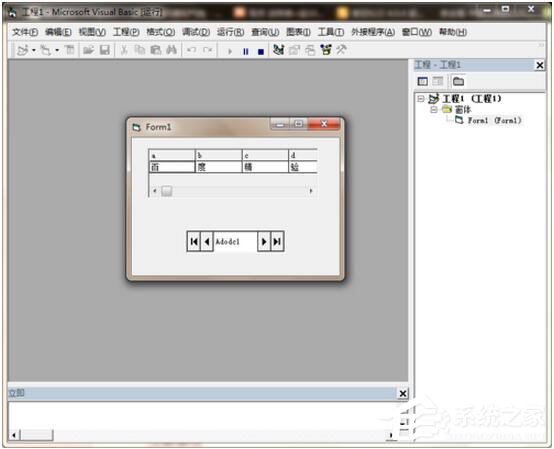Click the Toolbox hammer-wrench icon
Screen dimensions: 554x449
[341, 50]
